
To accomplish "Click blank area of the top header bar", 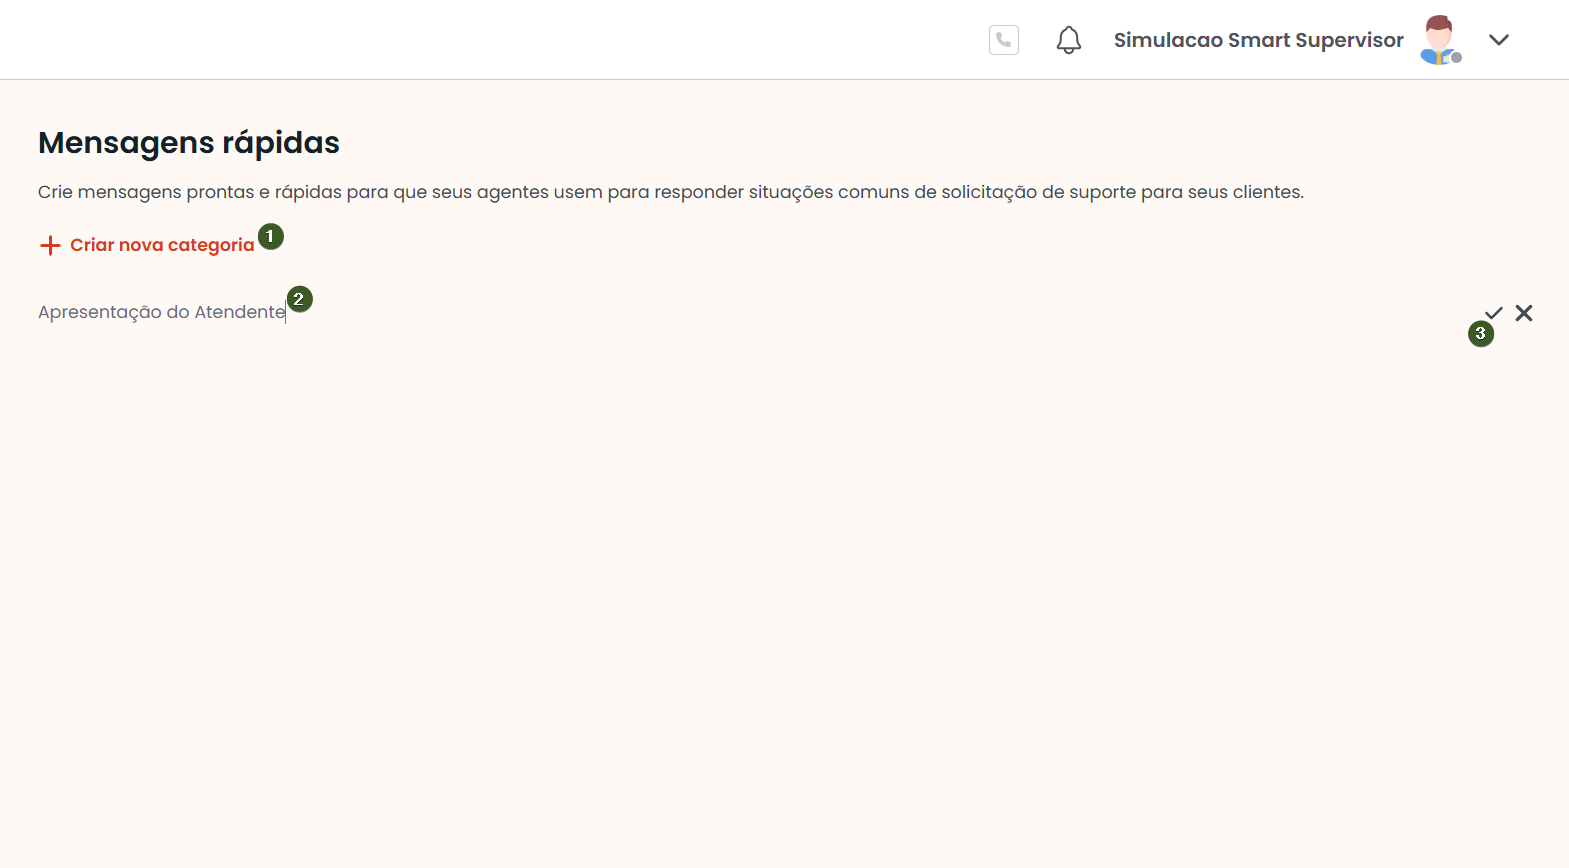I will coord(500,40).
